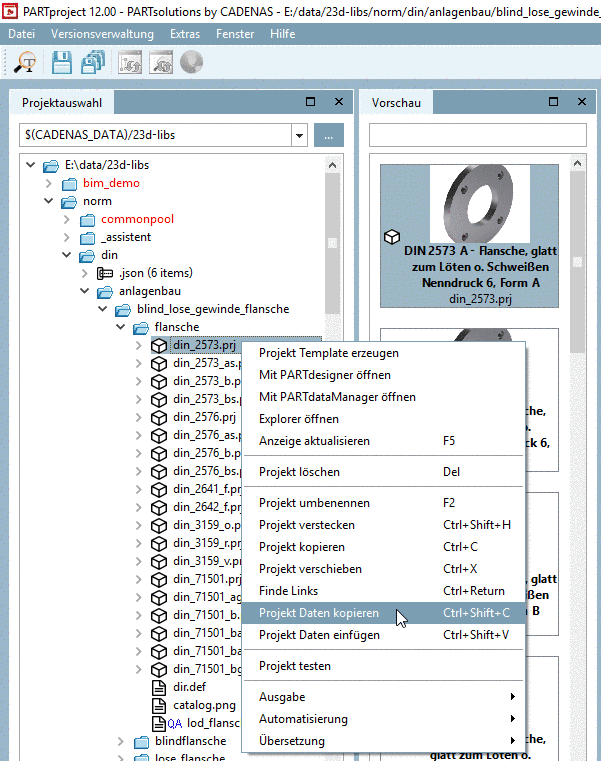Open the $(CADENAS_DATA)/23d-libs path dropdown
The width and height of the screenshot is (601, 761).
pyautogui.click(x=300, y=135)
